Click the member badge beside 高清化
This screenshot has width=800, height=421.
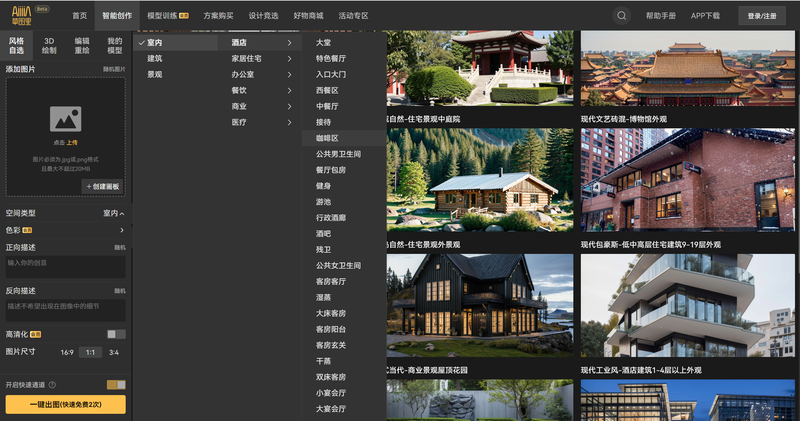pos(36,334)
